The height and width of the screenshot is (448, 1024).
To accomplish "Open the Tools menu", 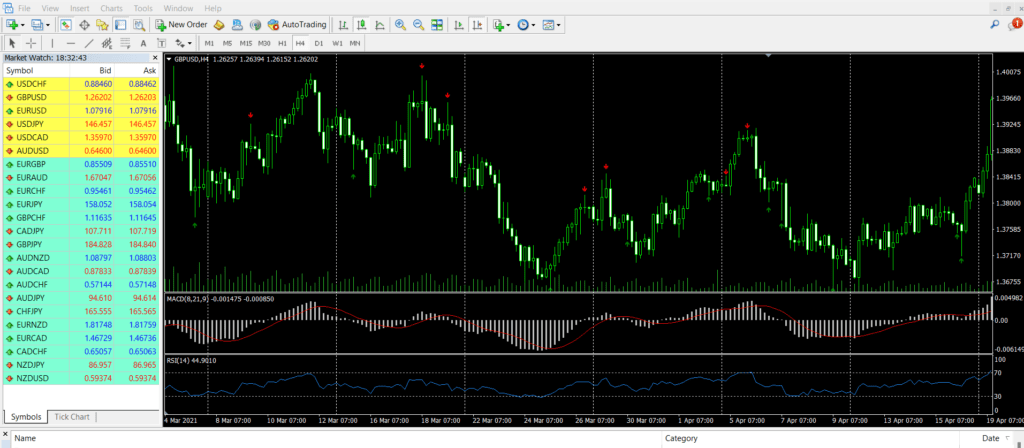I will (143, 8).
